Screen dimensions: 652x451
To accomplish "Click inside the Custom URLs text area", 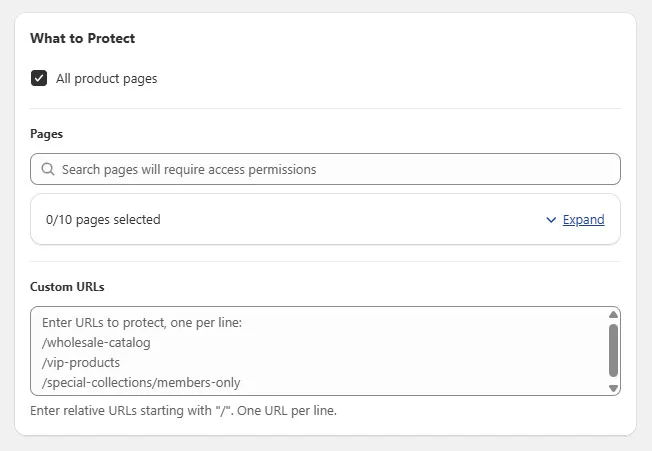I will tap(325, 351).
